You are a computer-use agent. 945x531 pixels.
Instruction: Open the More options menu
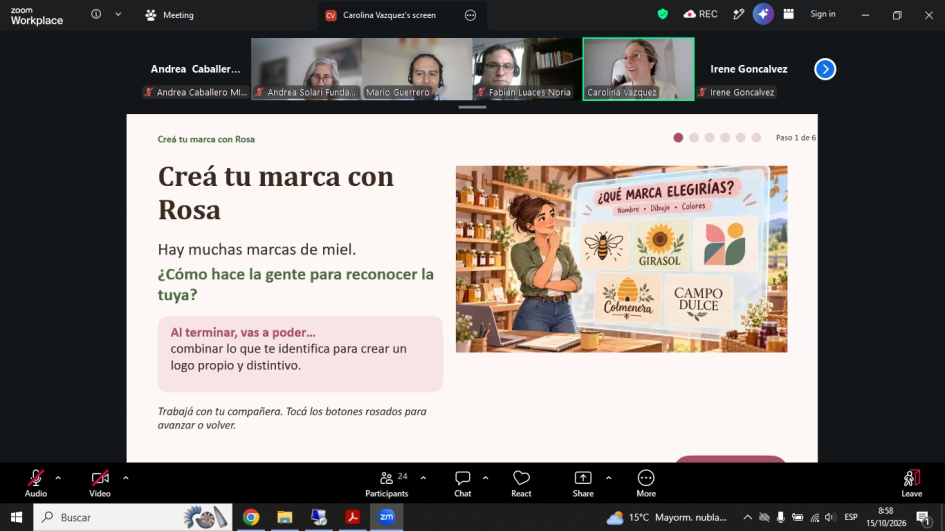[646, 484]
